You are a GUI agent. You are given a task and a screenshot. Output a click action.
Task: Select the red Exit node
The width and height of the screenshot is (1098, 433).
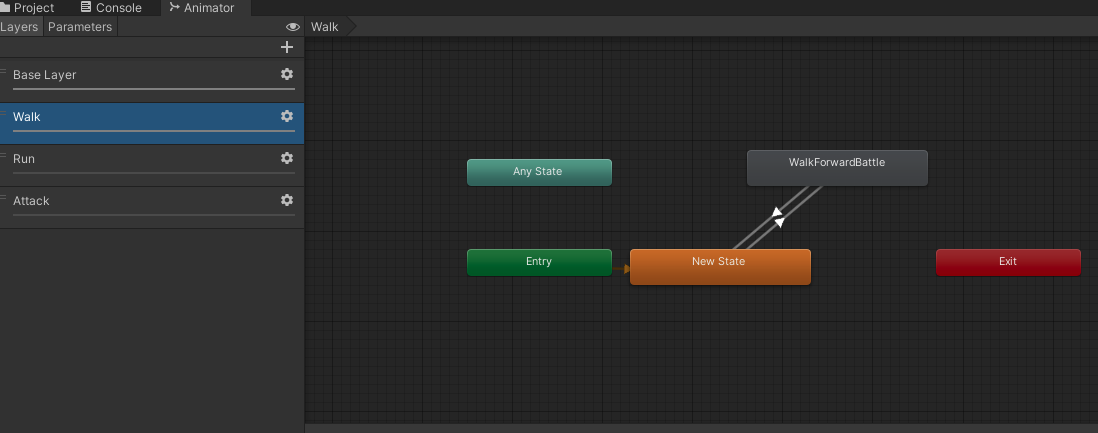1008,262
